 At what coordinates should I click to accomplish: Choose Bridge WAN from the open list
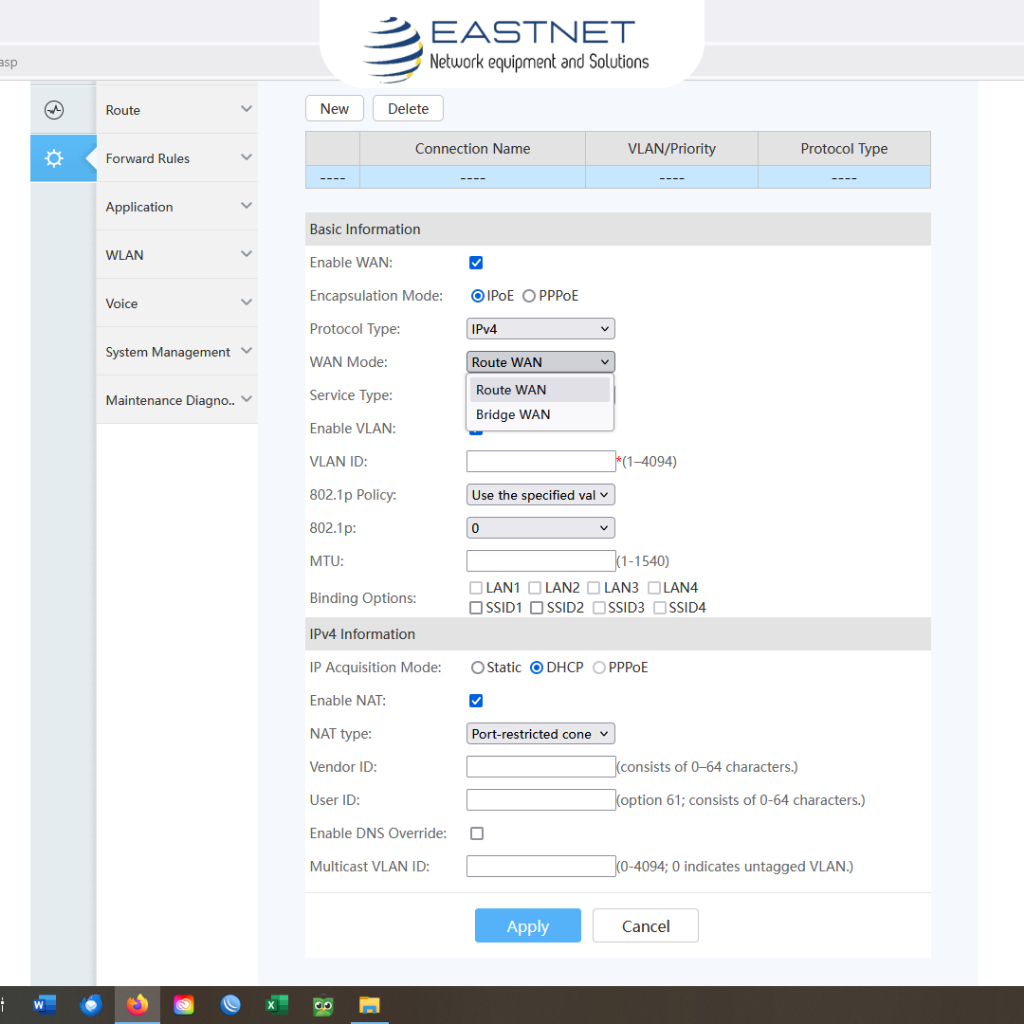click(x=513, y=415)
